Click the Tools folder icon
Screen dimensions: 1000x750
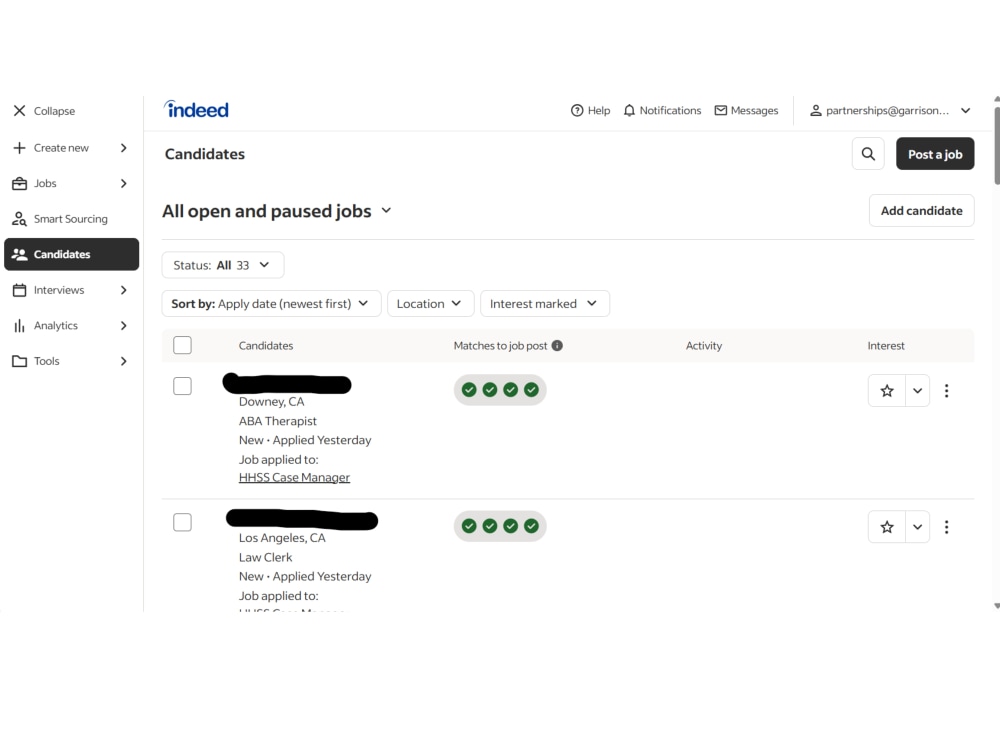[x=20, y=361]
